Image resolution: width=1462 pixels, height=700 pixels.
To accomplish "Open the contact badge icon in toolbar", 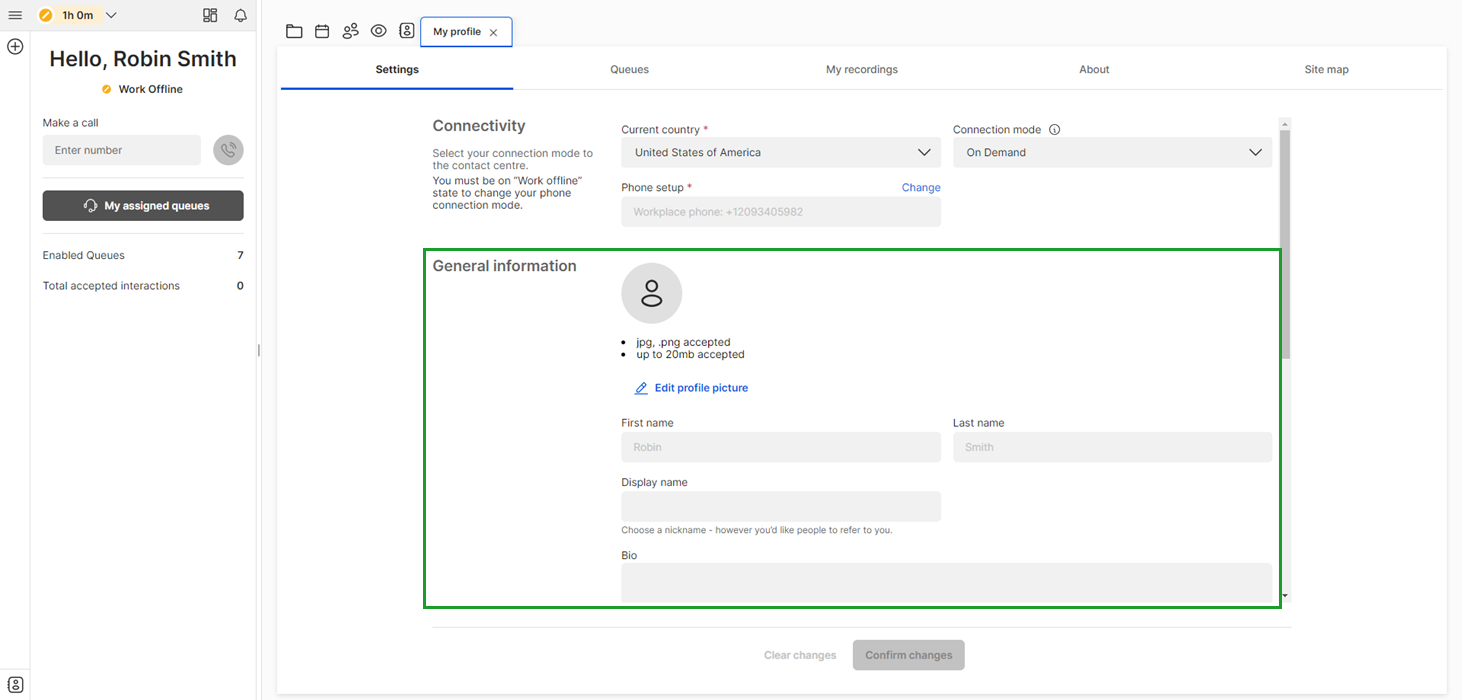I will pos(406,31).
